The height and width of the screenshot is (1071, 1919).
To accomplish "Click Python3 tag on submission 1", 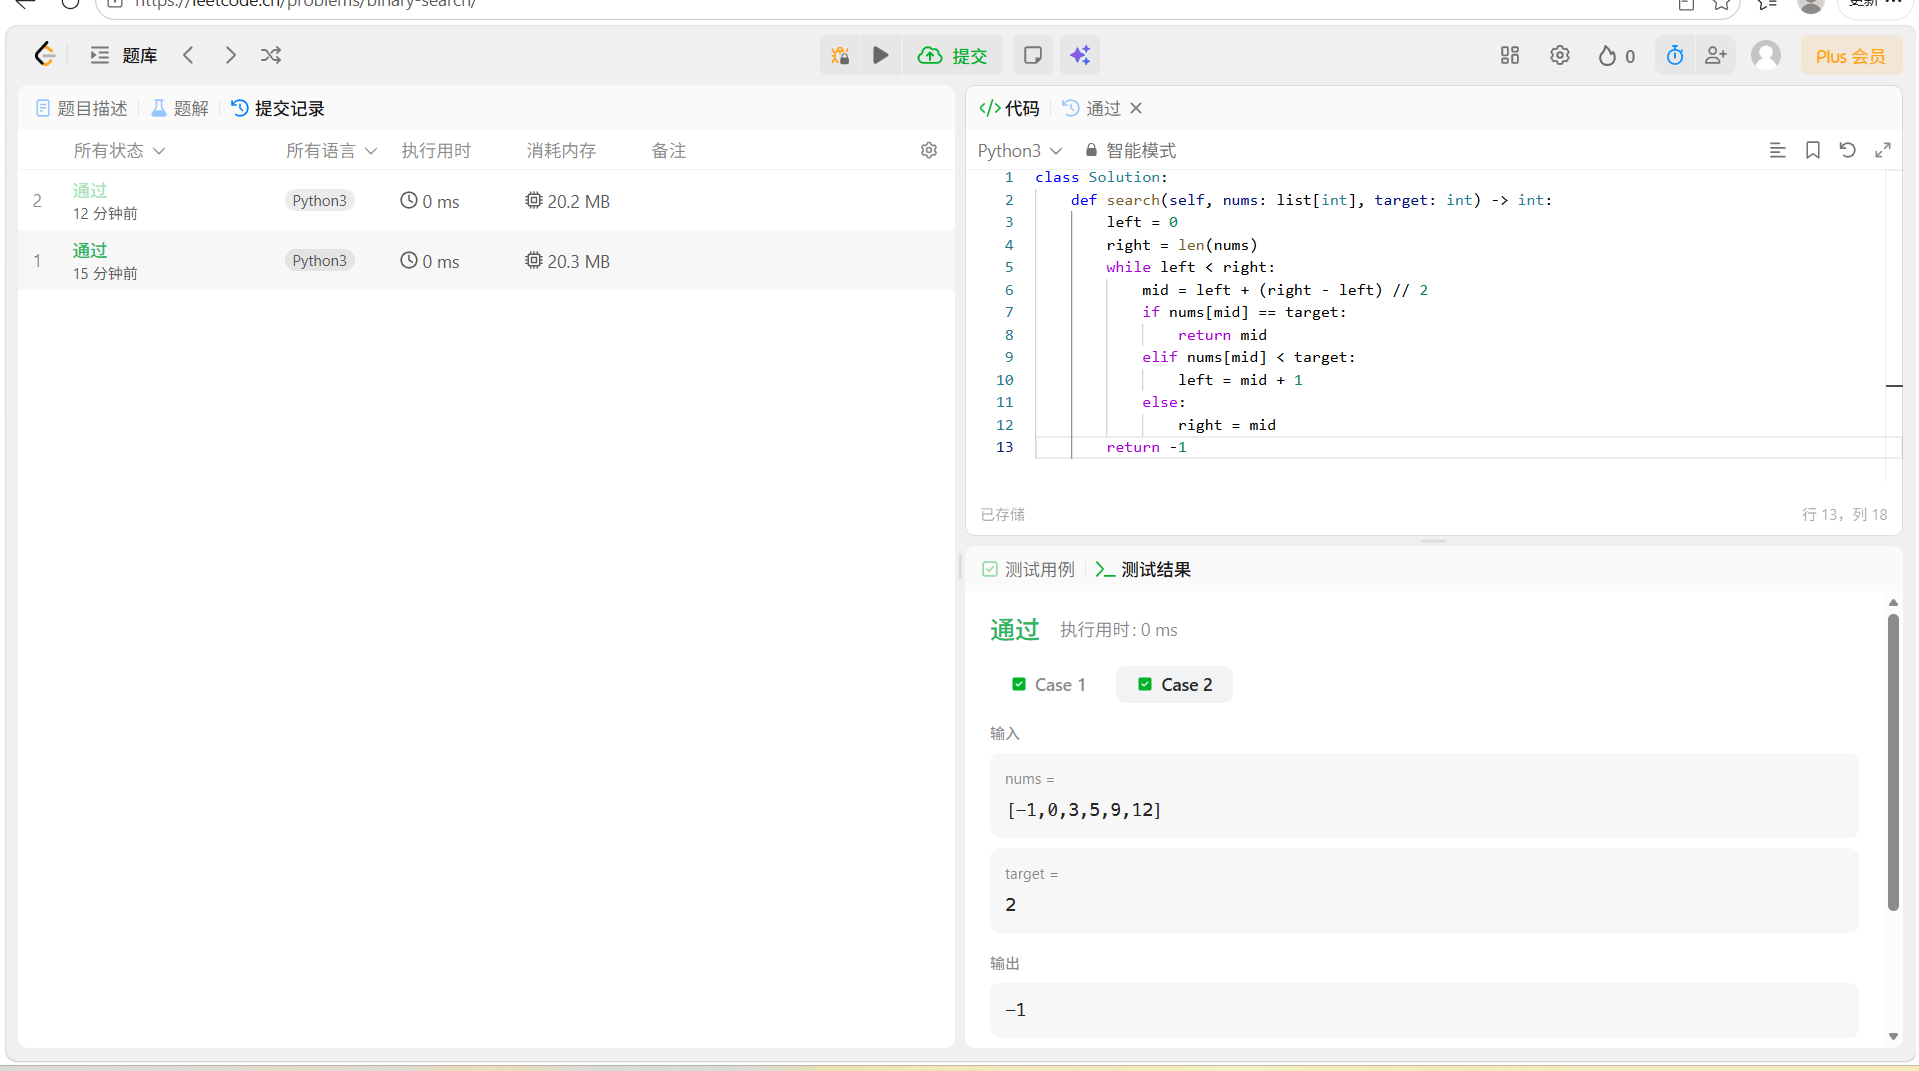I will tap(320, 261).
